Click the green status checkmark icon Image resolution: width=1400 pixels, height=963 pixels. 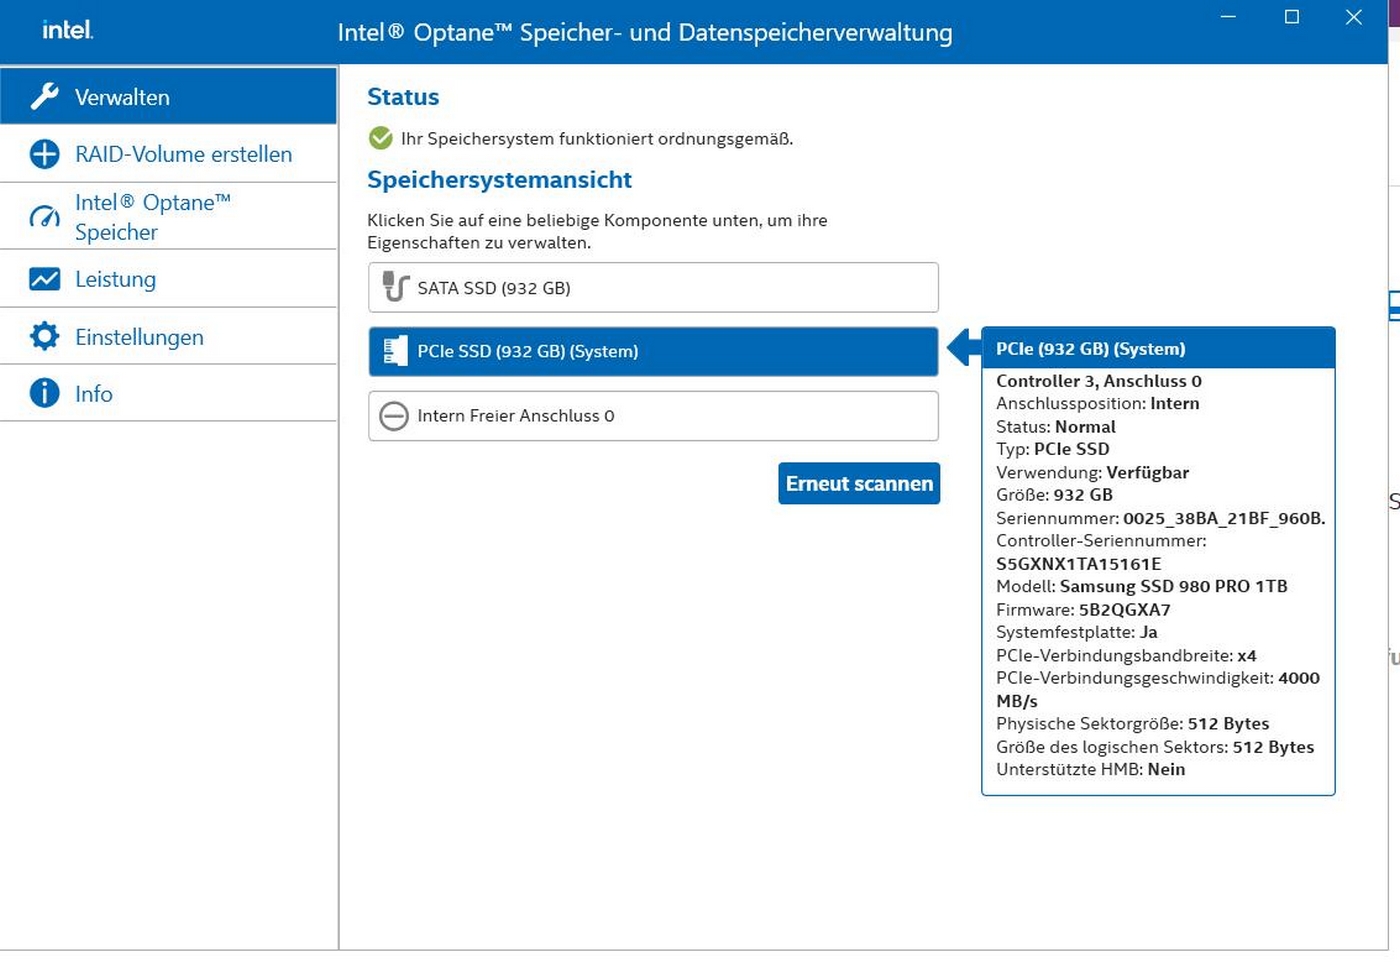point(380,138)
